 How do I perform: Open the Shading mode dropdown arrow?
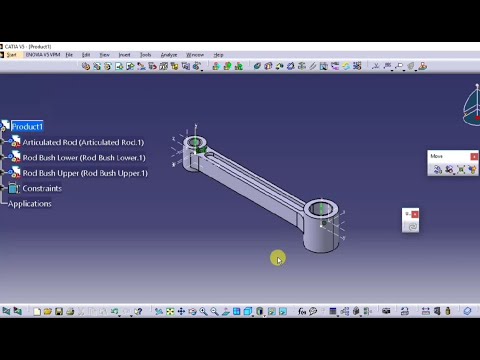[264, 315]
